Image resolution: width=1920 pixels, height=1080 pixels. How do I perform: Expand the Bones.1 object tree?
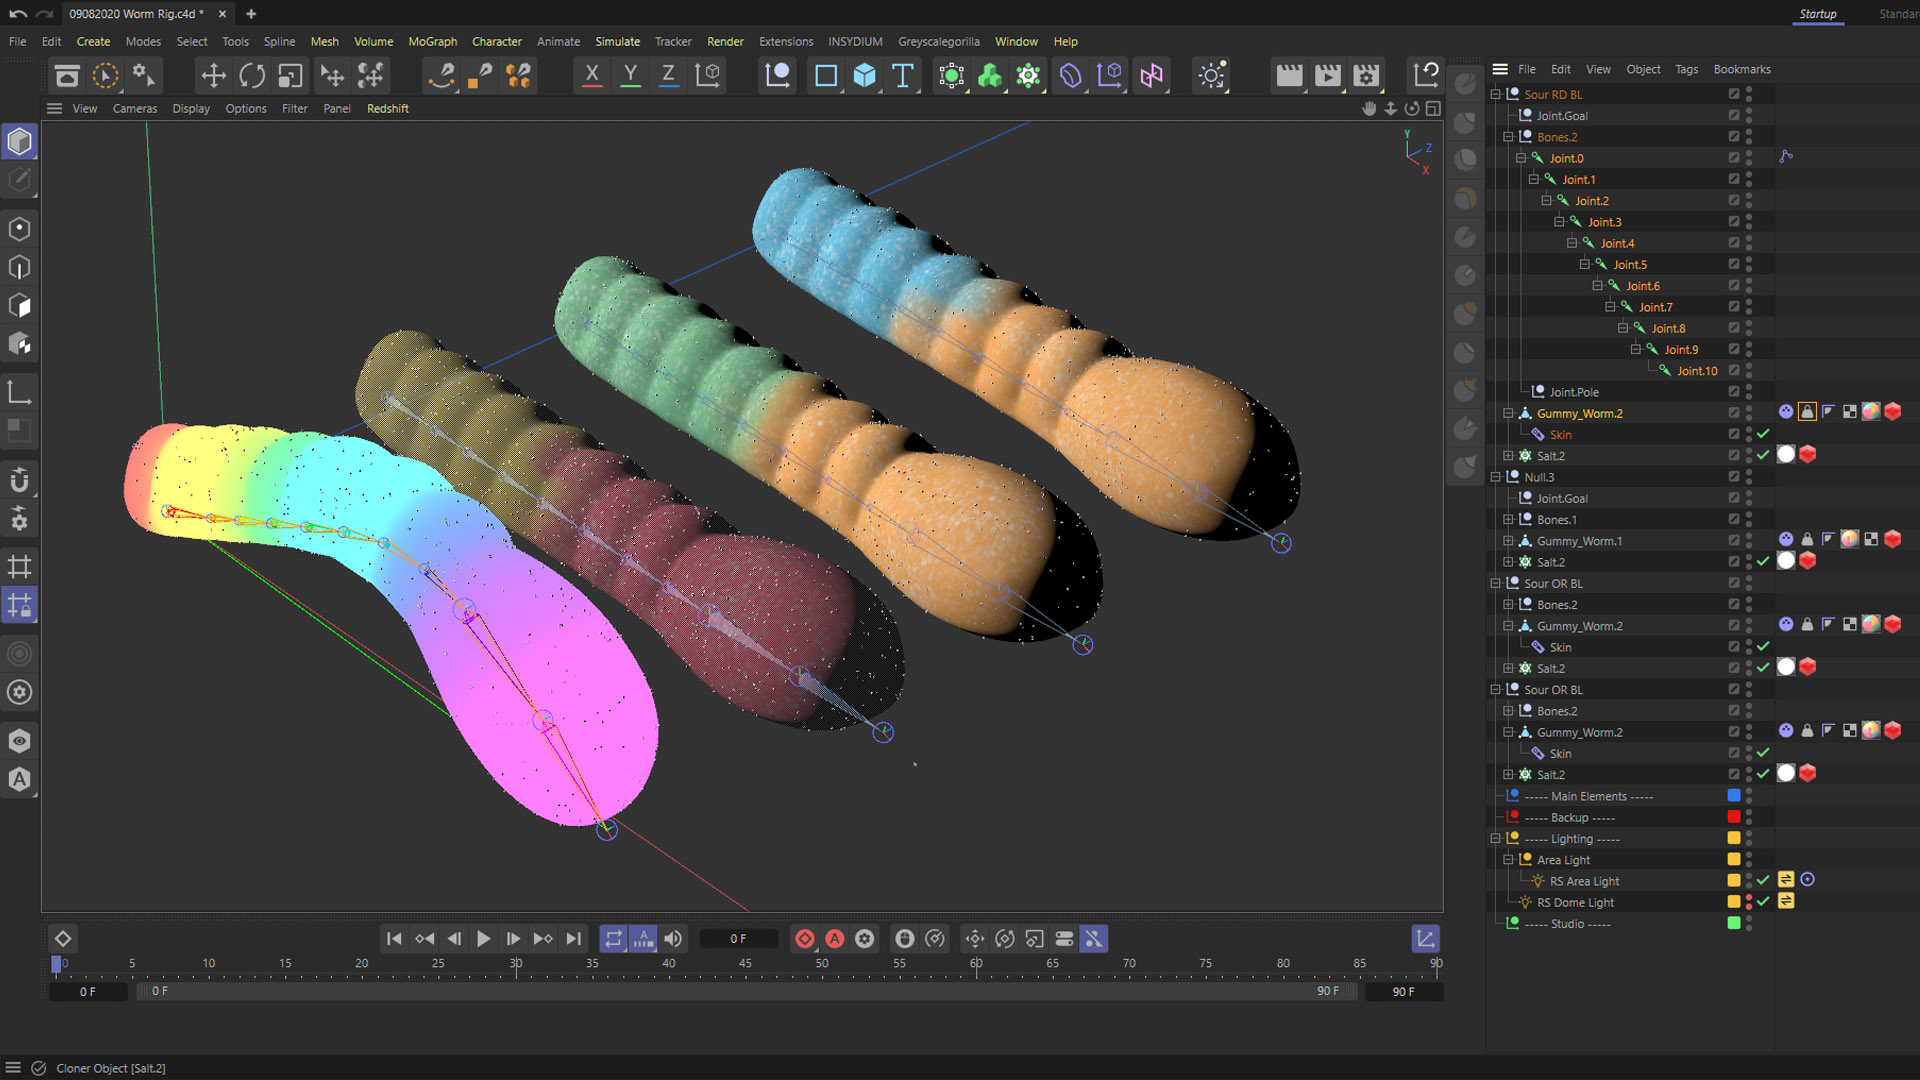1508,520
